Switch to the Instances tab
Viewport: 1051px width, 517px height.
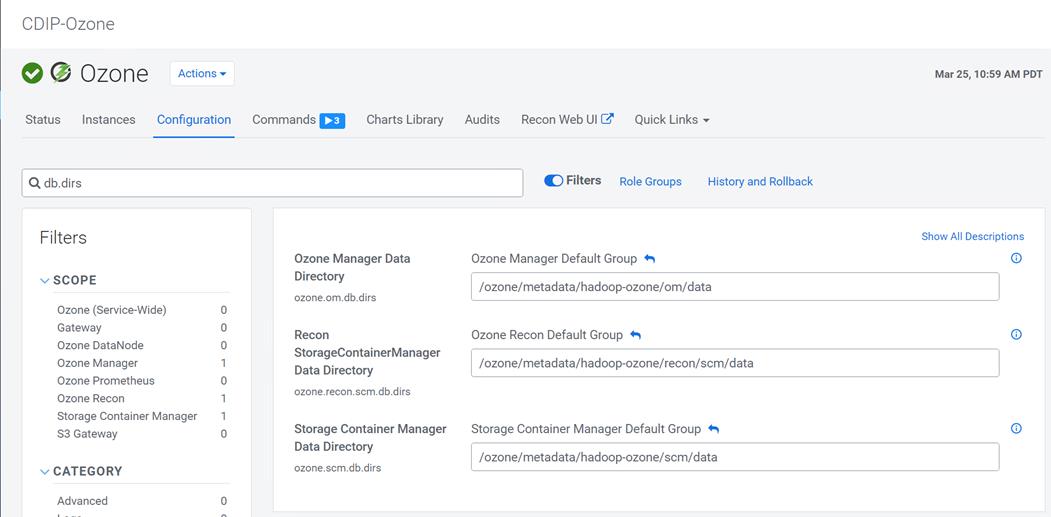coord(108,120)
